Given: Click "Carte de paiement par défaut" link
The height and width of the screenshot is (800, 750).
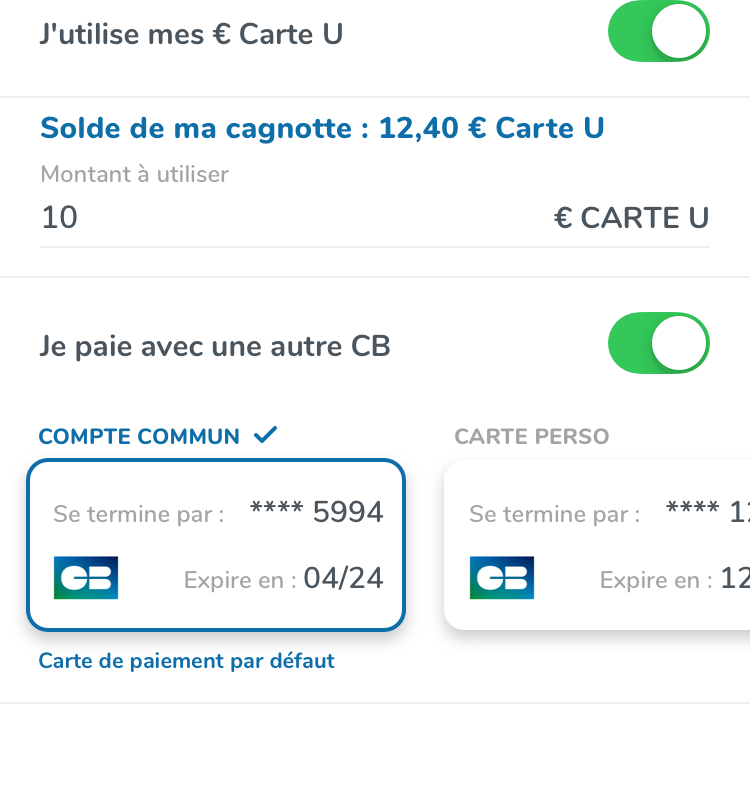Looking at the screenshot, I should coord(187,661).
